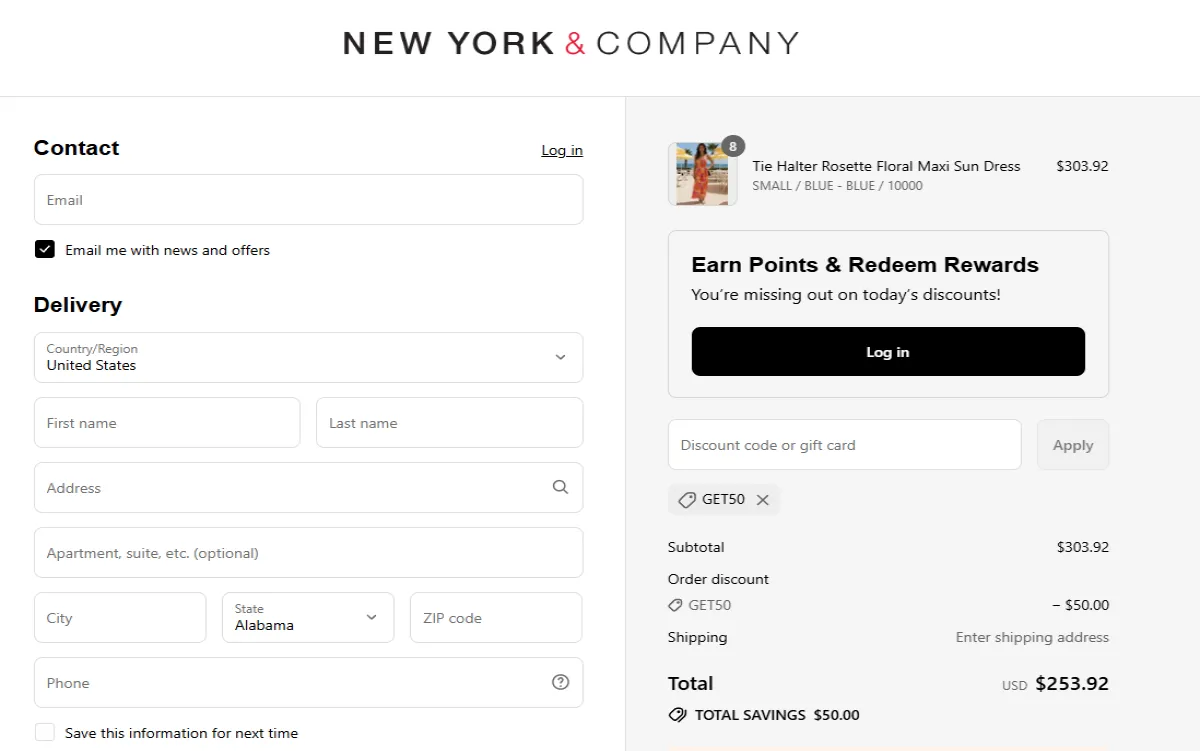Click the Log in link in the Contact section
The height and width of the screenshot is (751, 1200).
coord(561,150)
